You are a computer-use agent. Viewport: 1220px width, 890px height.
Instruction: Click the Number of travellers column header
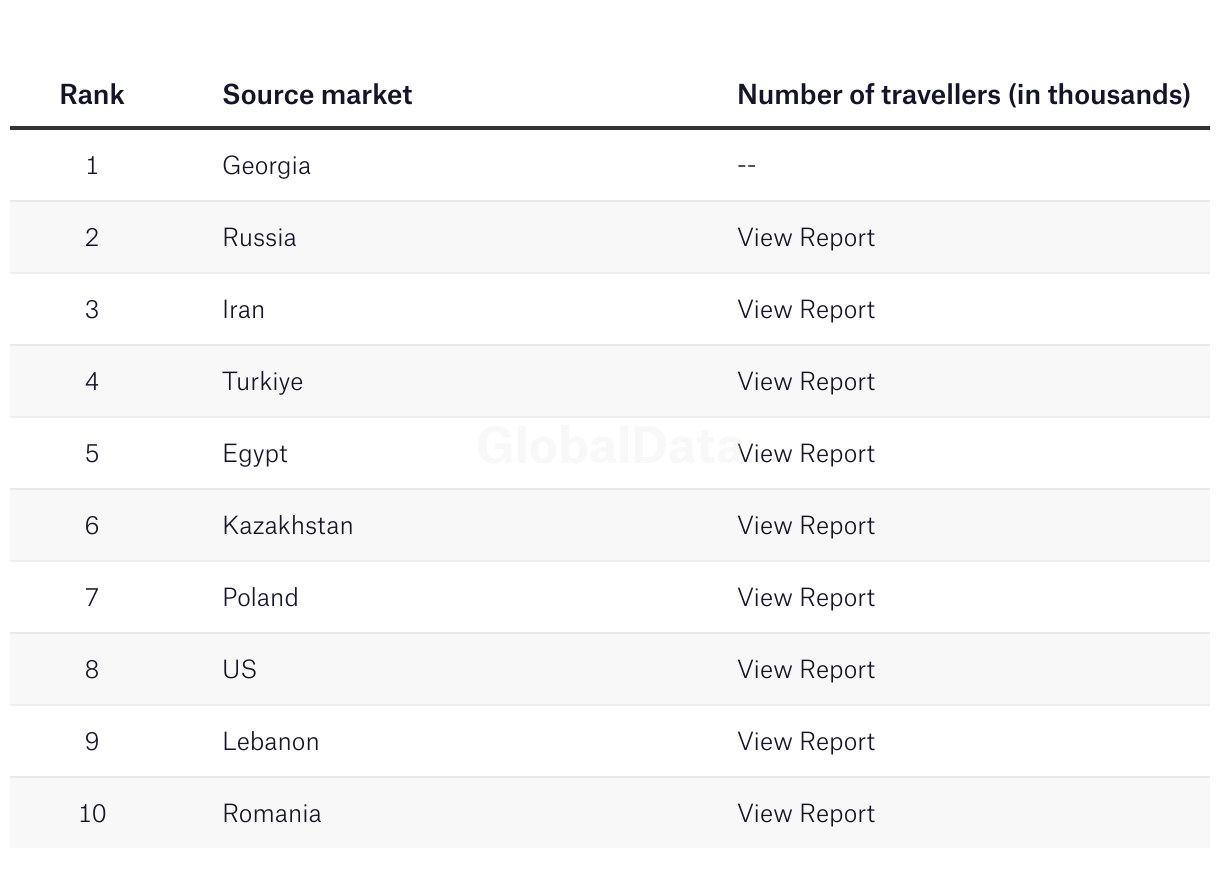[x=963, y=94]
